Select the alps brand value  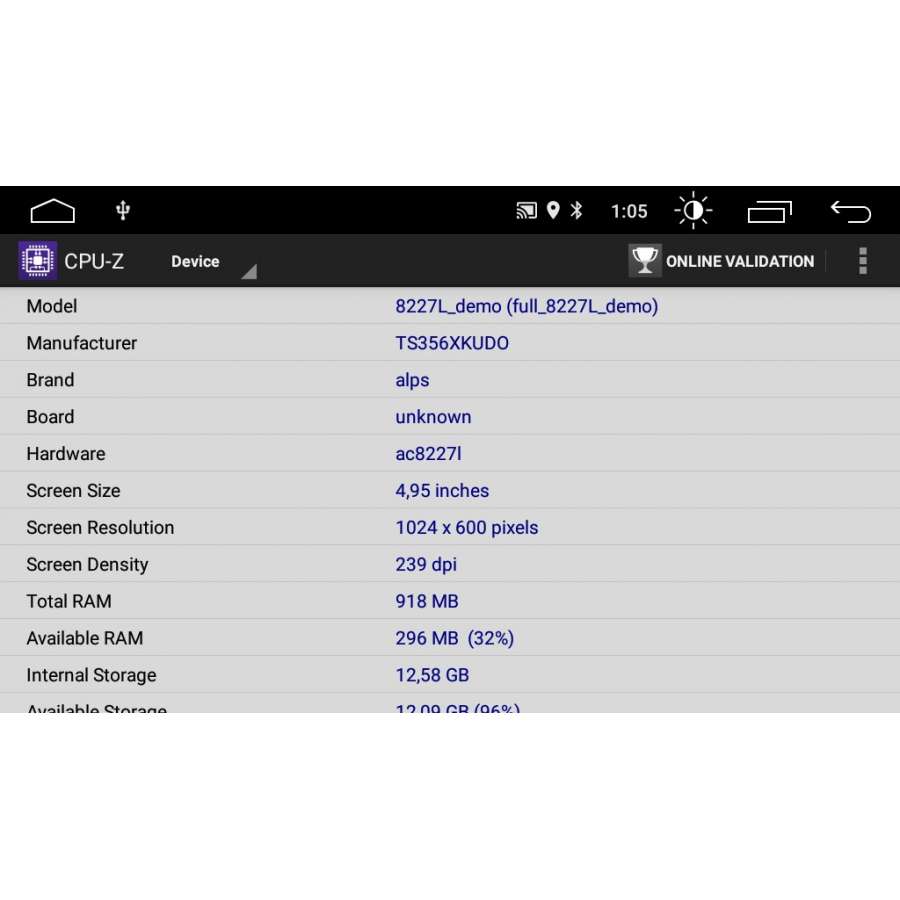pos(412,381)
